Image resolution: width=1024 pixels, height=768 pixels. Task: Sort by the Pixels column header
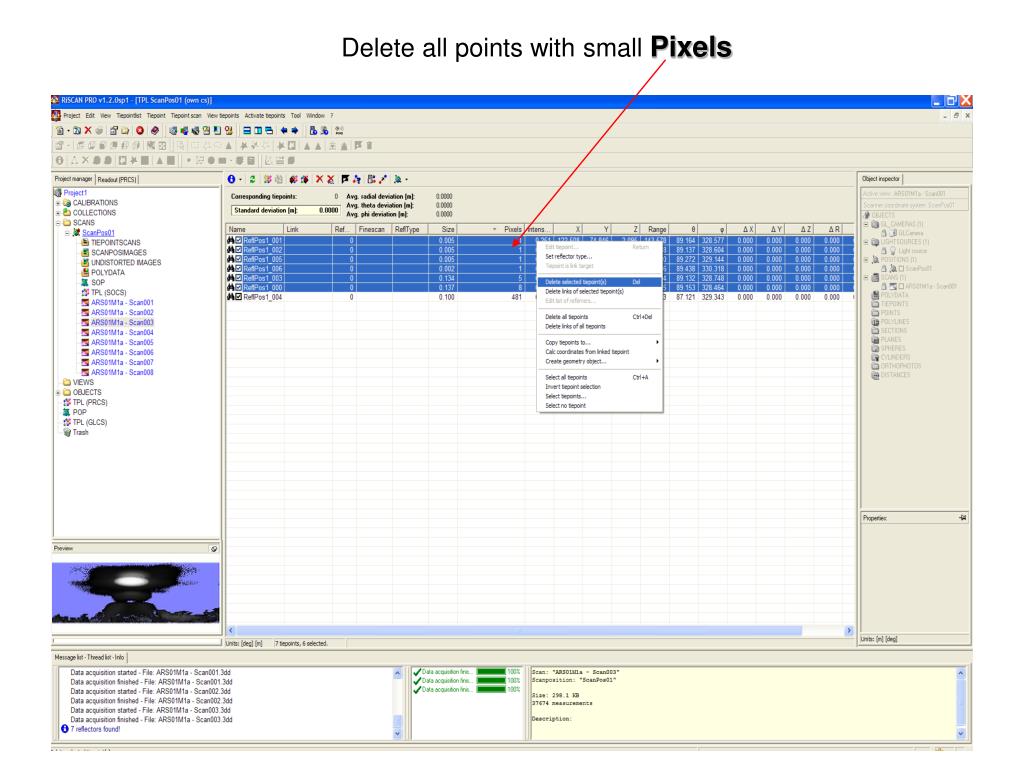[512, 229]
